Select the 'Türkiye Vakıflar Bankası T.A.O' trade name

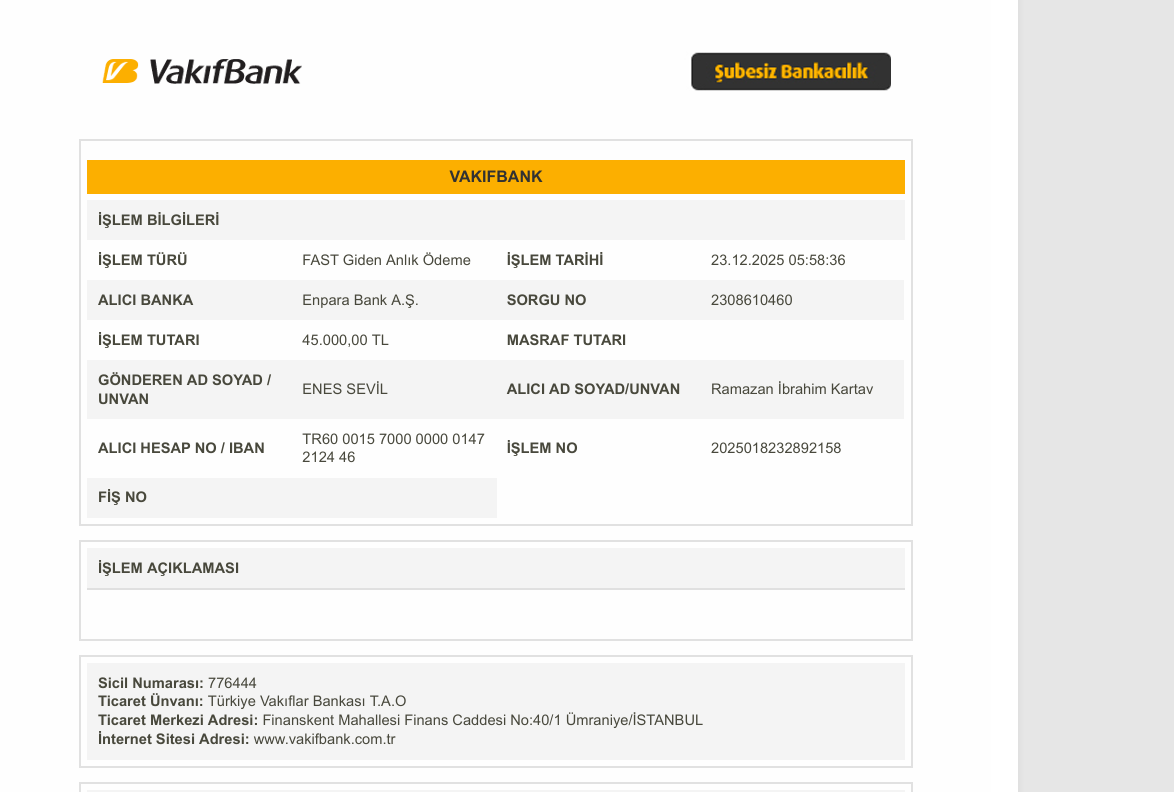[x=307, y=701]
